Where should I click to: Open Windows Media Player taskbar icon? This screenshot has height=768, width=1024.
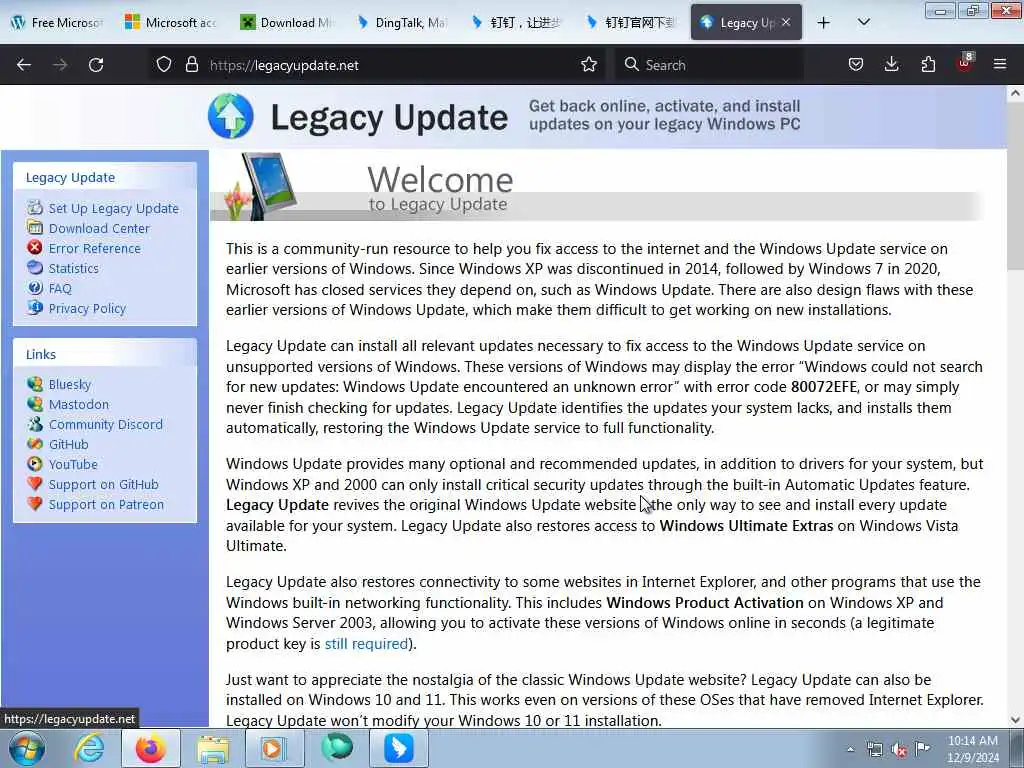274,748
